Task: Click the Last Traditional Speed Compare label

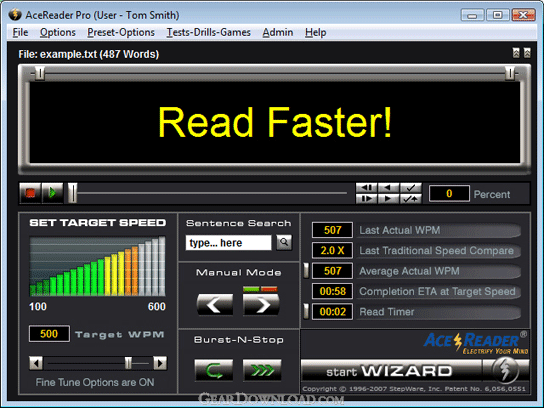Action: click(436, 250)
